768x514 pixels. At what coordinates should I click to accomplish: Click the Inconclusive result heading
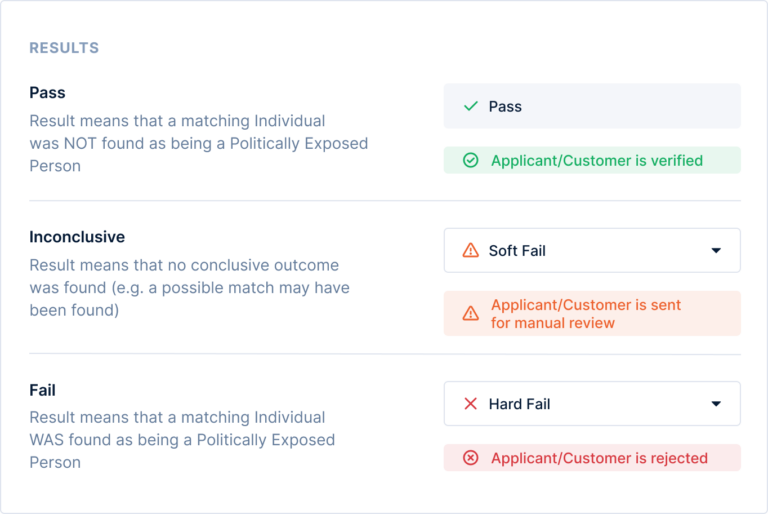pos(77,237)
